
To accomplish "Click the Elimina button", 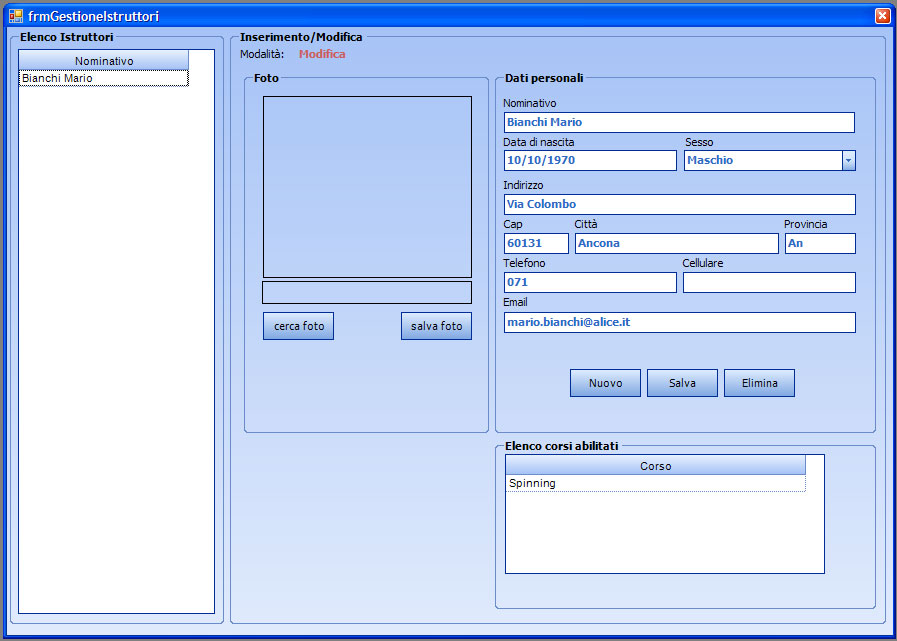I will pyautogui.click(x=759, y=383).
